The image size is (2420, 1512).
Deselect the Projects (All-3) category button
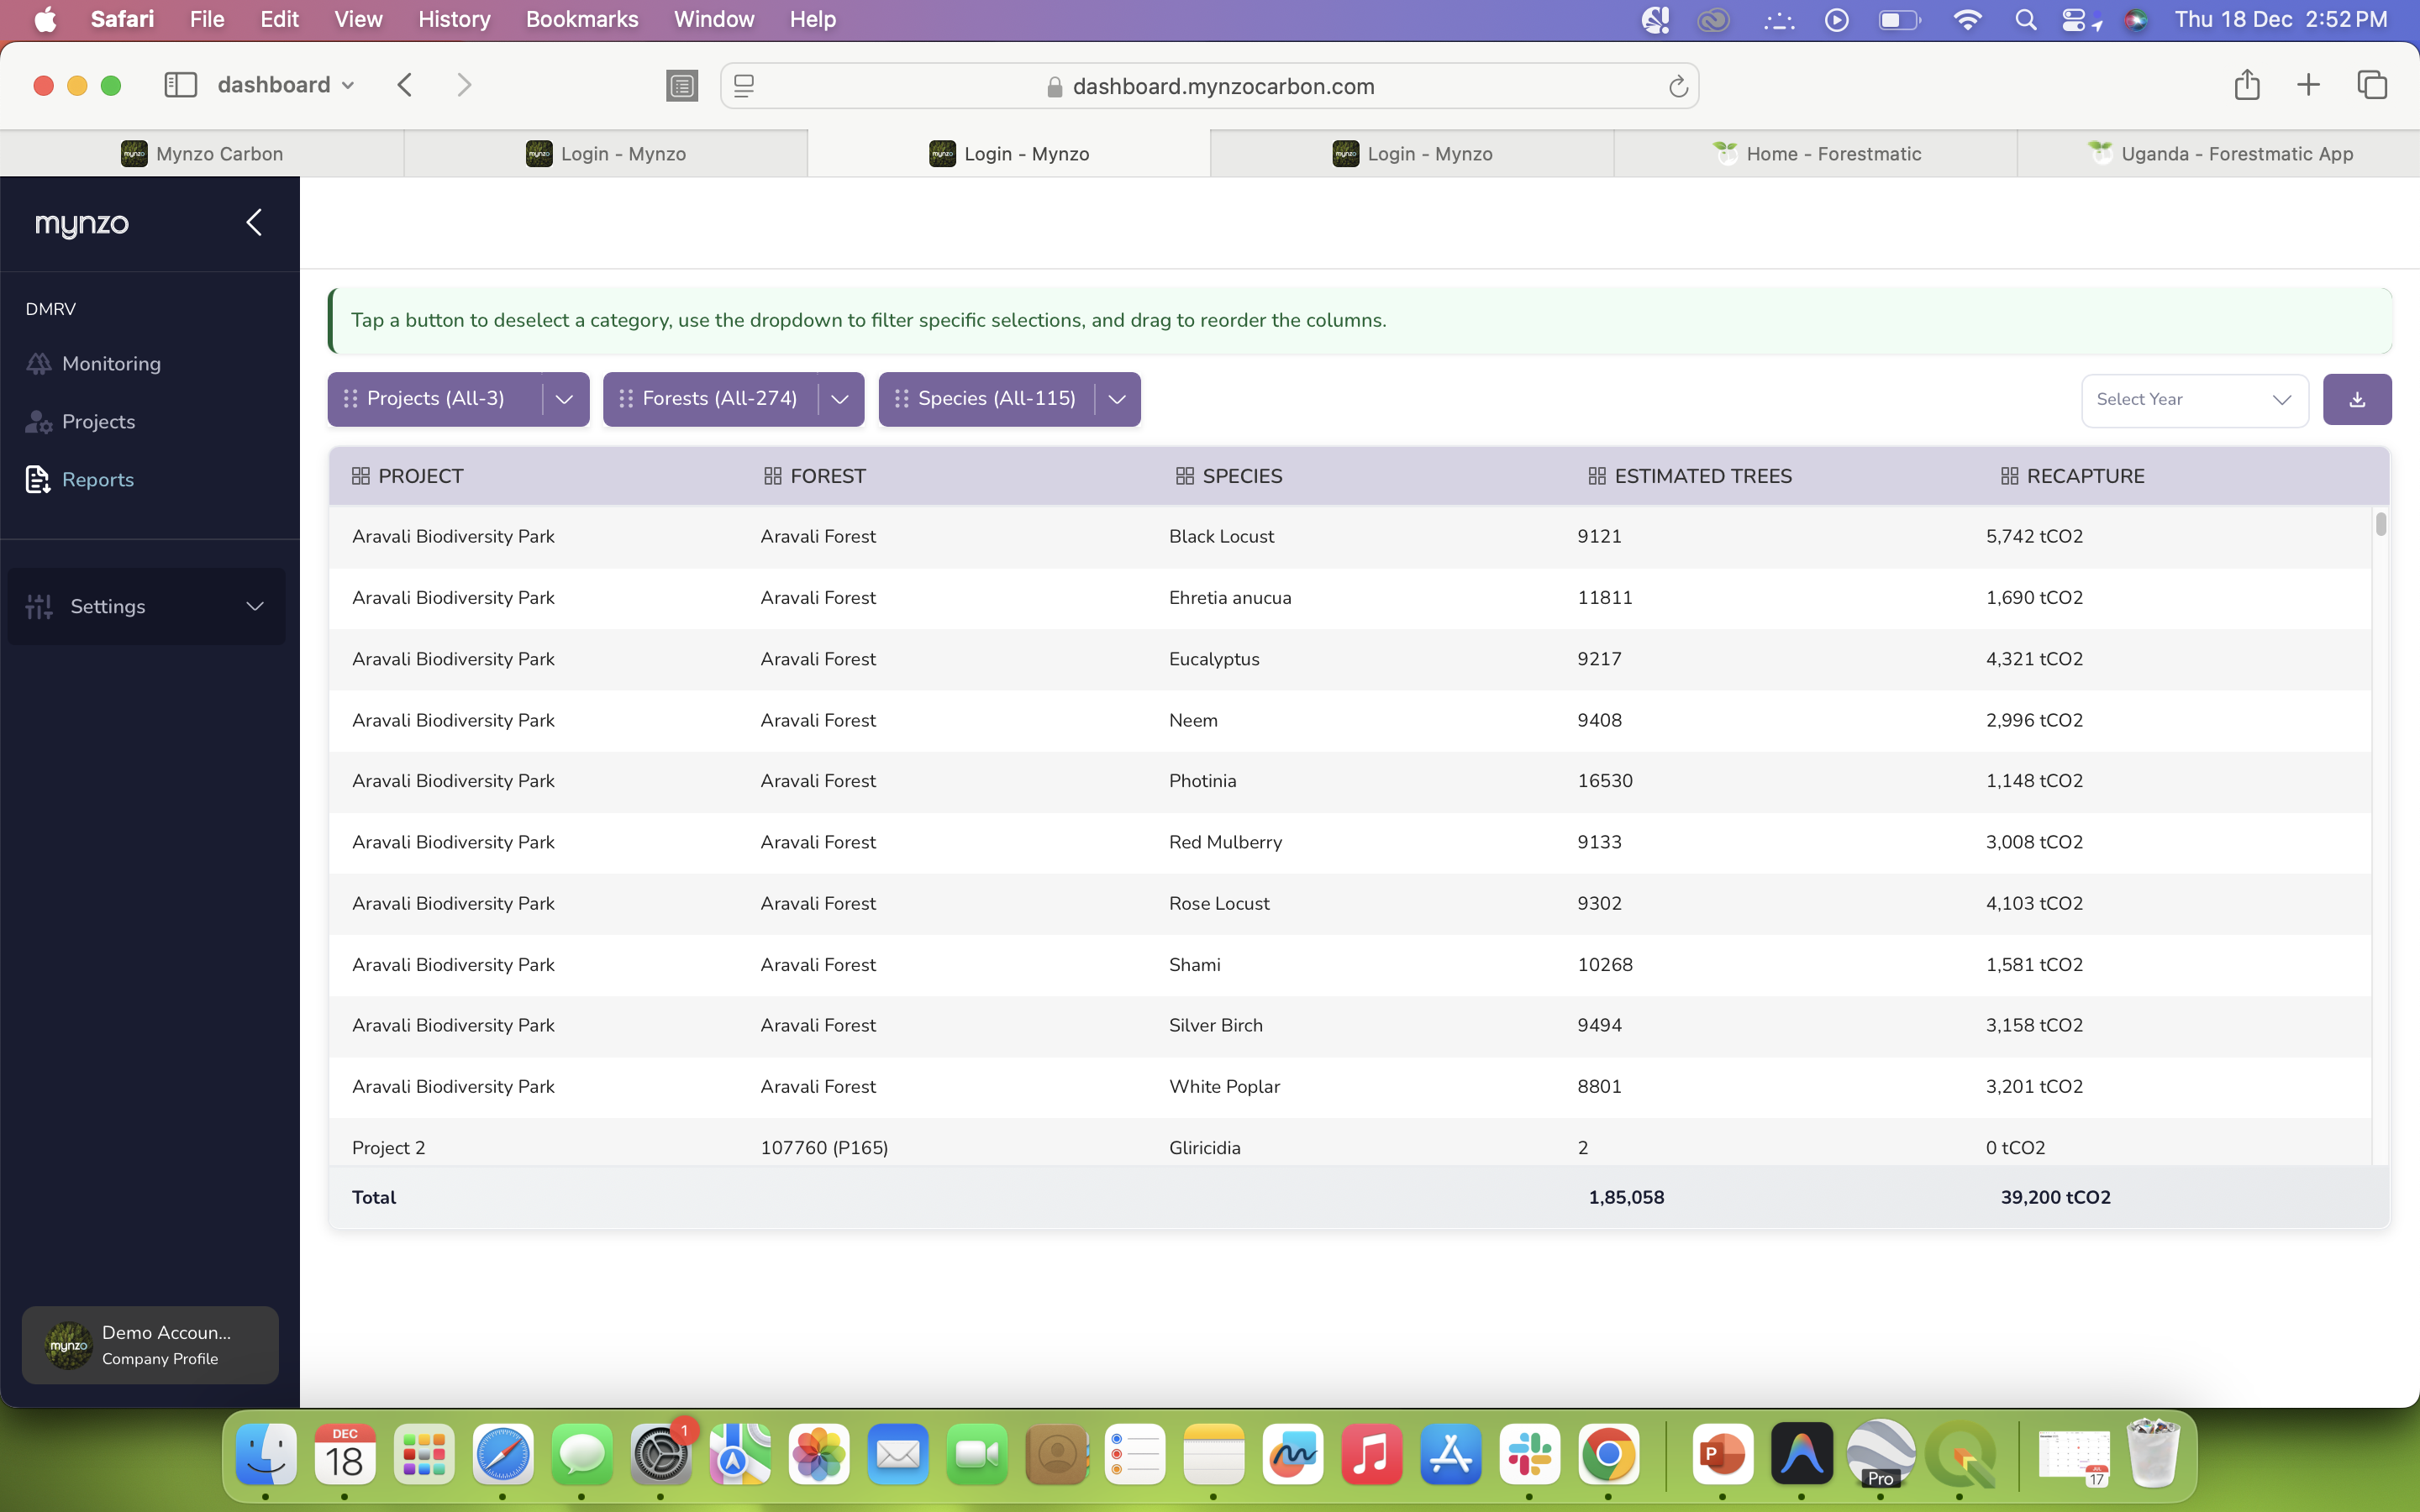(435, 399)
